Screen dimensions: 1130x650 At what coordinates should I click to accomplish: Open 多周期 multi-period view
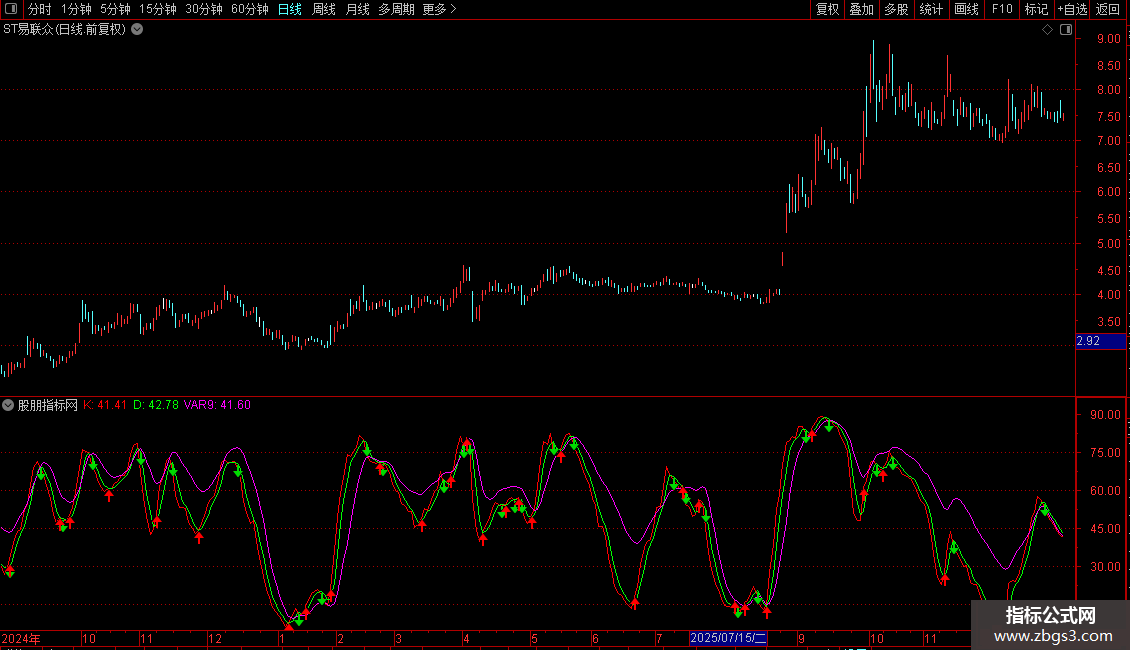coord(396,9)
